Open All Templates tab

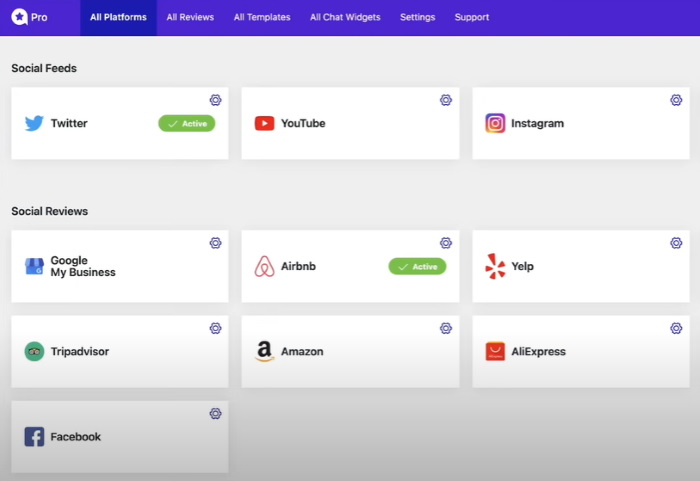click(x=262, y=17)
